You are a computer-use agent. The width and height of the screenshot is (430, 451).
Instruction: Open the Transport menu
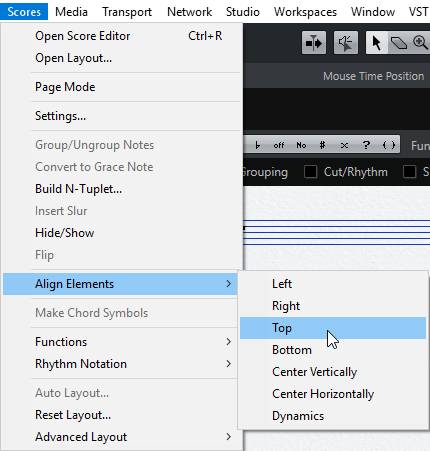(x=127, y=12)
